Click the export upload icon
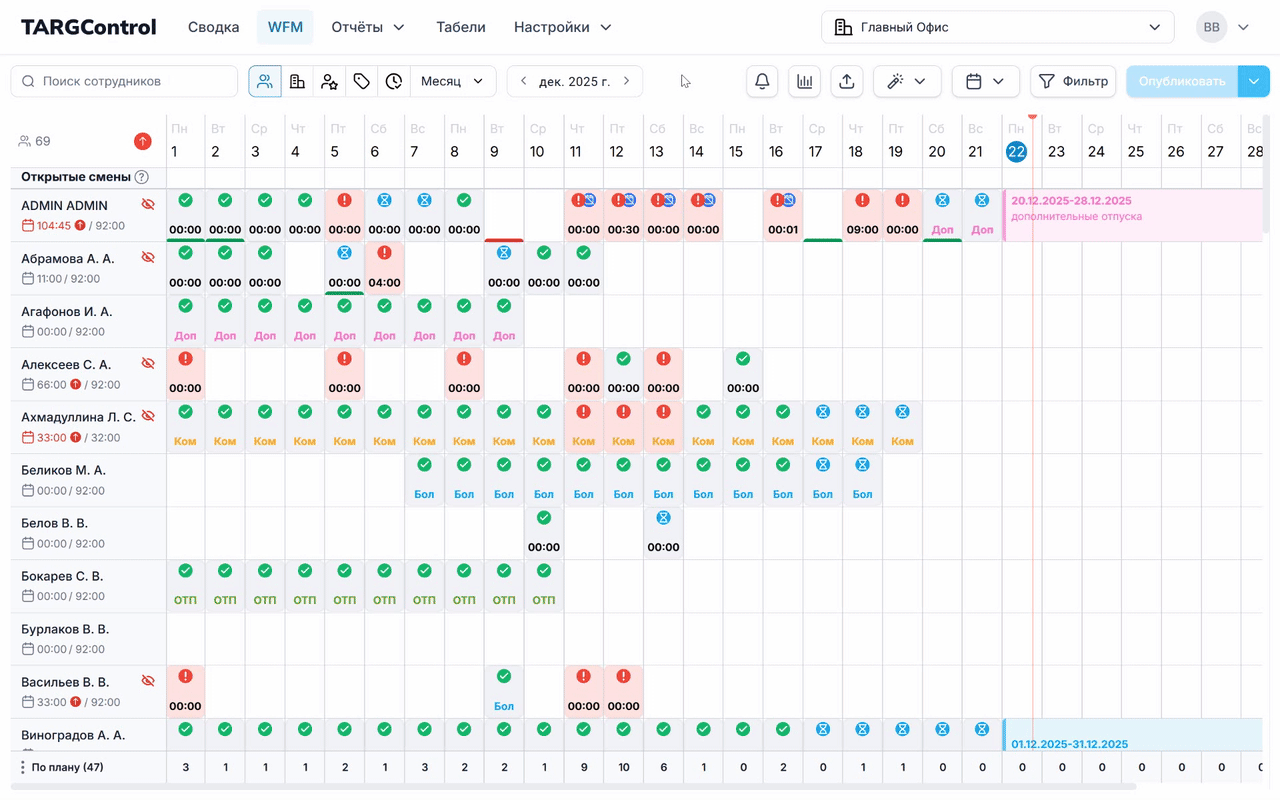The width and height of the screenshot is (1280, 800). coord(846,82)
